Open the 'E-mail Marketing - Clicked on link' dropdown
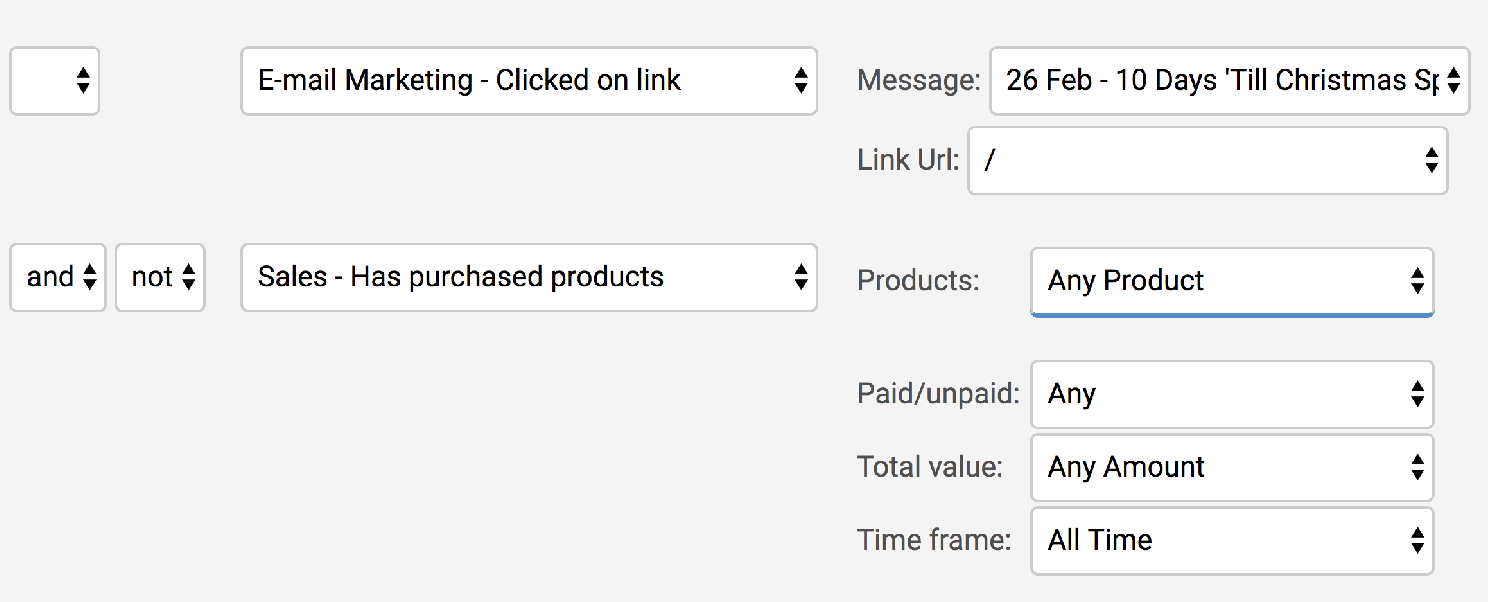1488x602 pixels. 528,81
